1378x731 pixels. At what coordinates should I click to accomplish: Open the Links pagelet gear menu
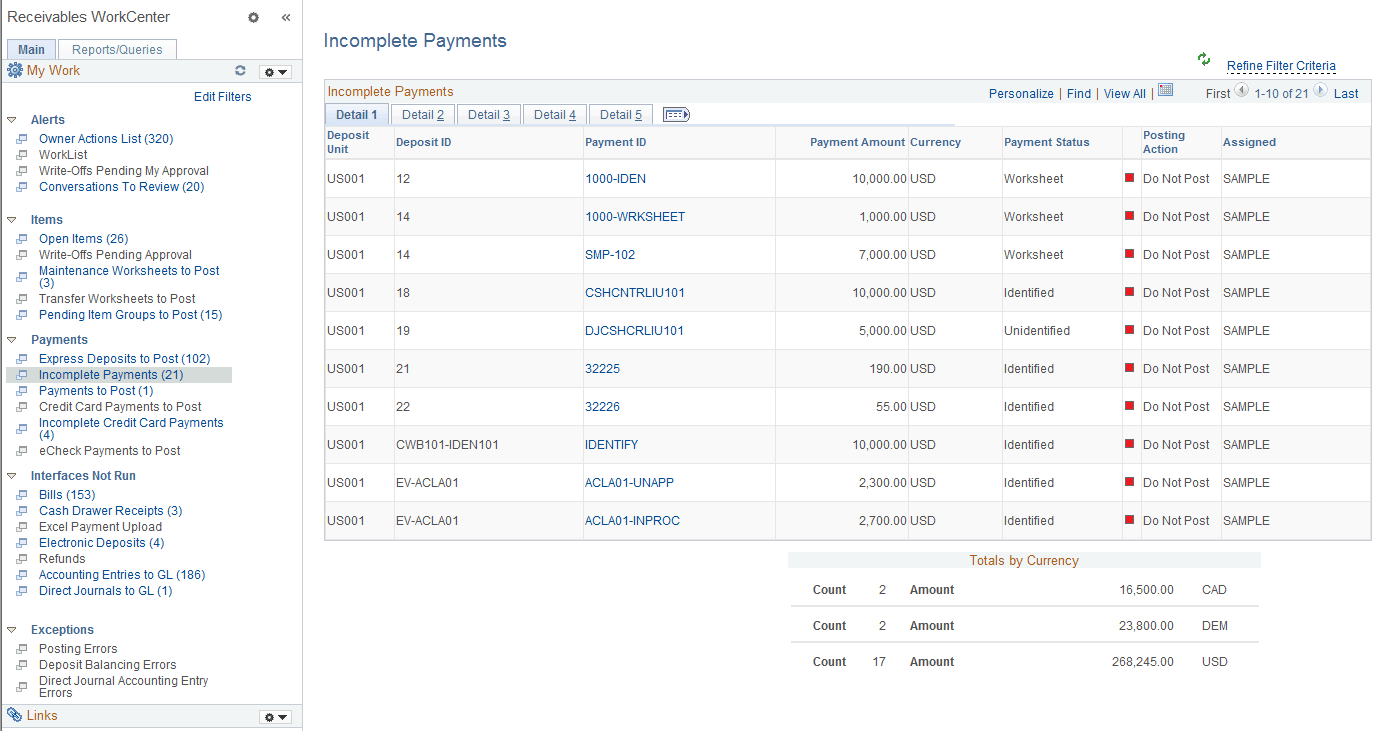point(274,715)
